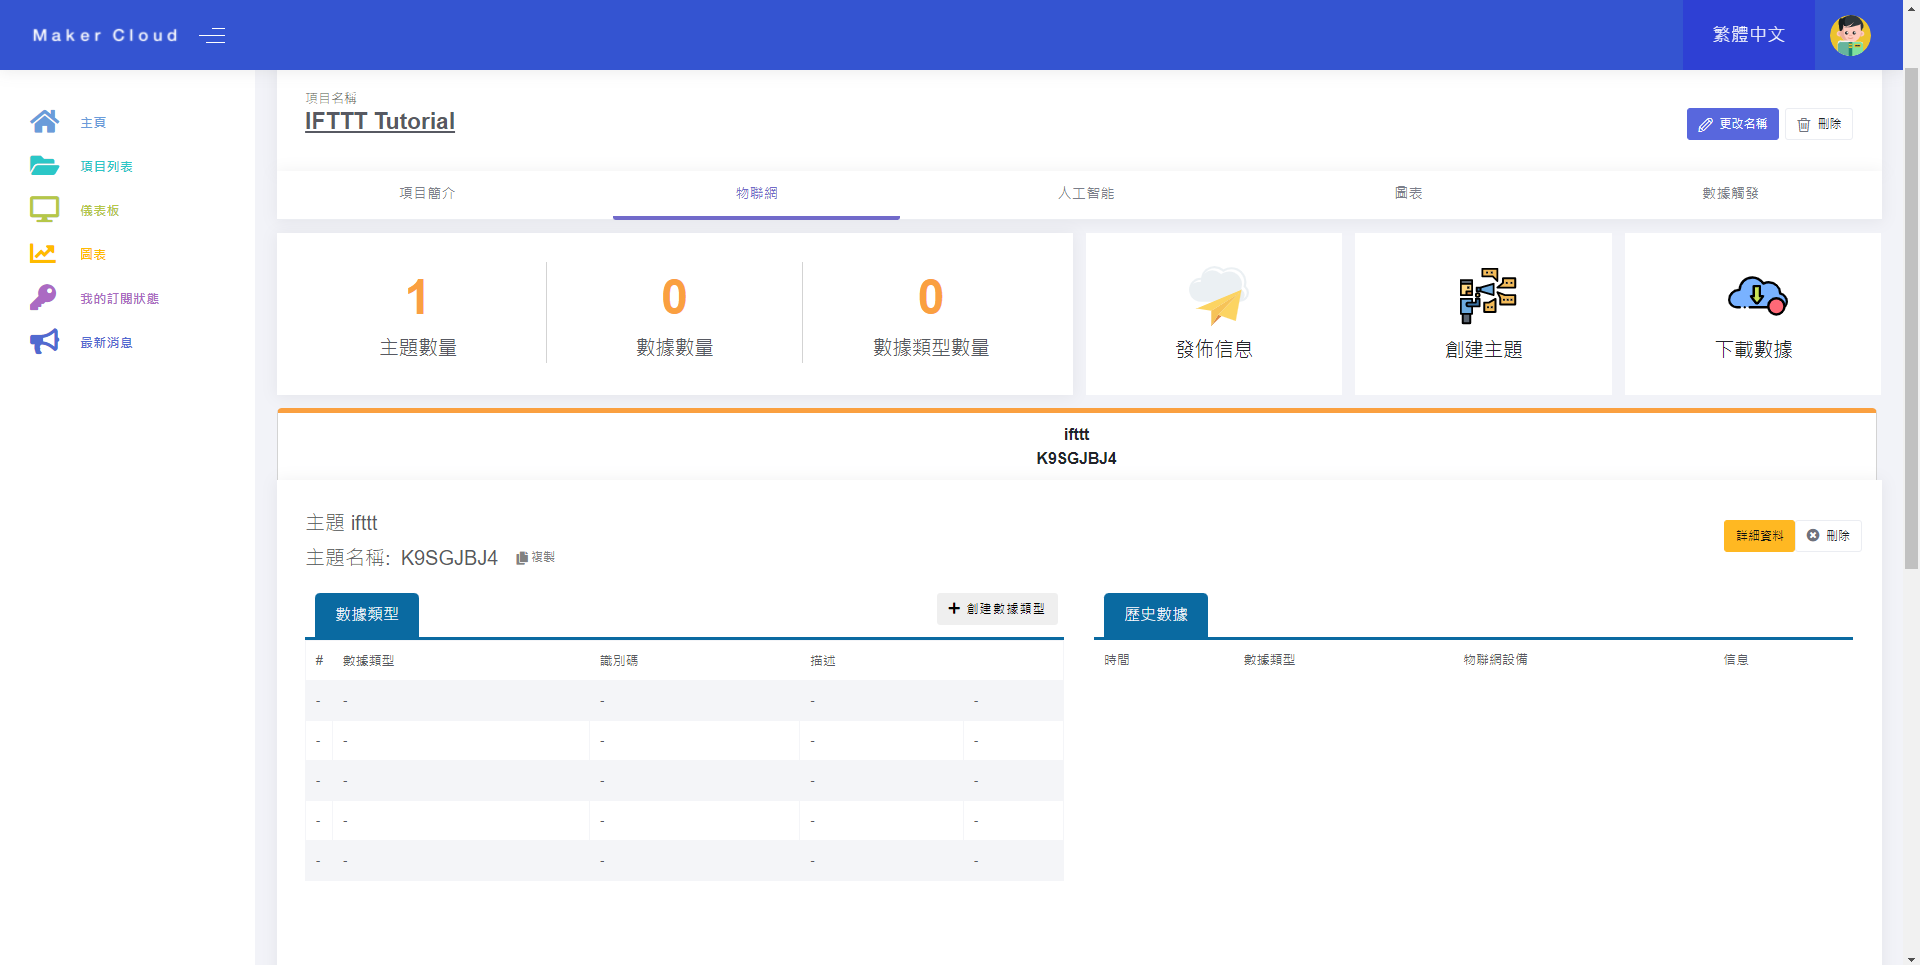The width and height of the screenshot is (1920, 965).
Task: Click the orange 詳細資料 details button
Action: 1759,536
